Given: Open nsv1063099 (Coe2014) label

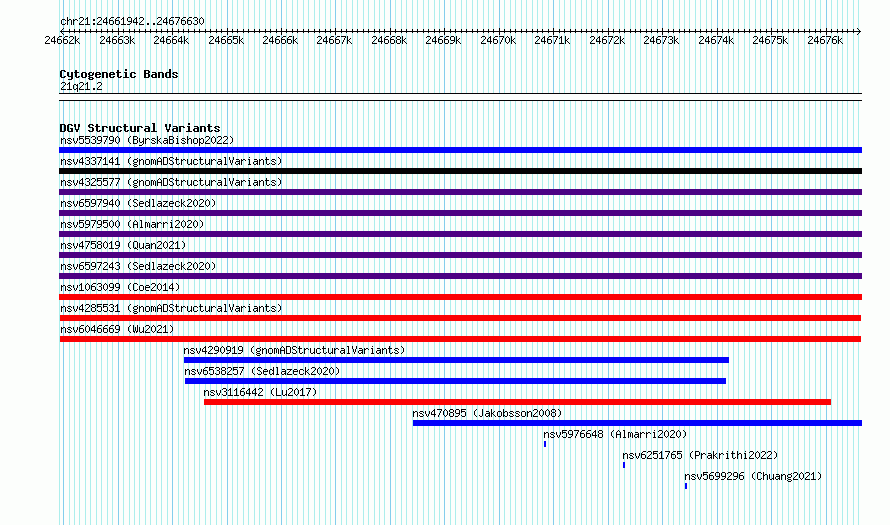Looking at the screenshot, I should coord(120,287).
